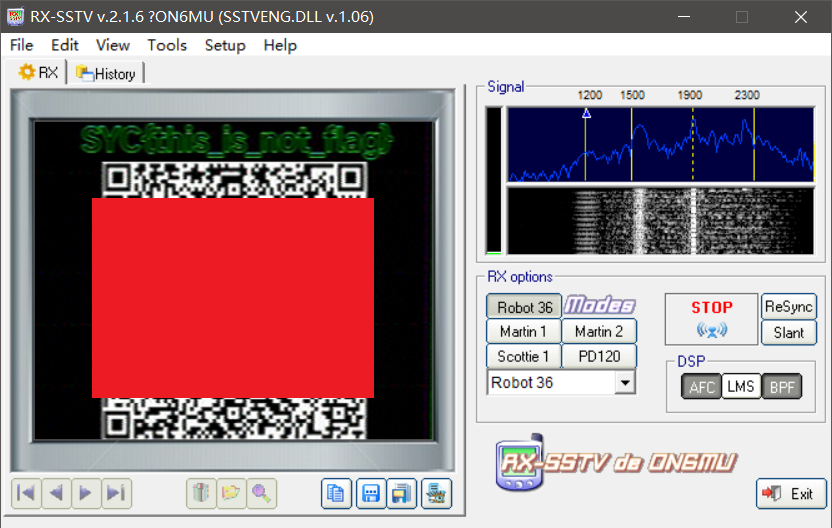The width and height of the screenshot is (832, 528).
Task: Click the magnifying glass zoom icon
Action: pos(261,494)
